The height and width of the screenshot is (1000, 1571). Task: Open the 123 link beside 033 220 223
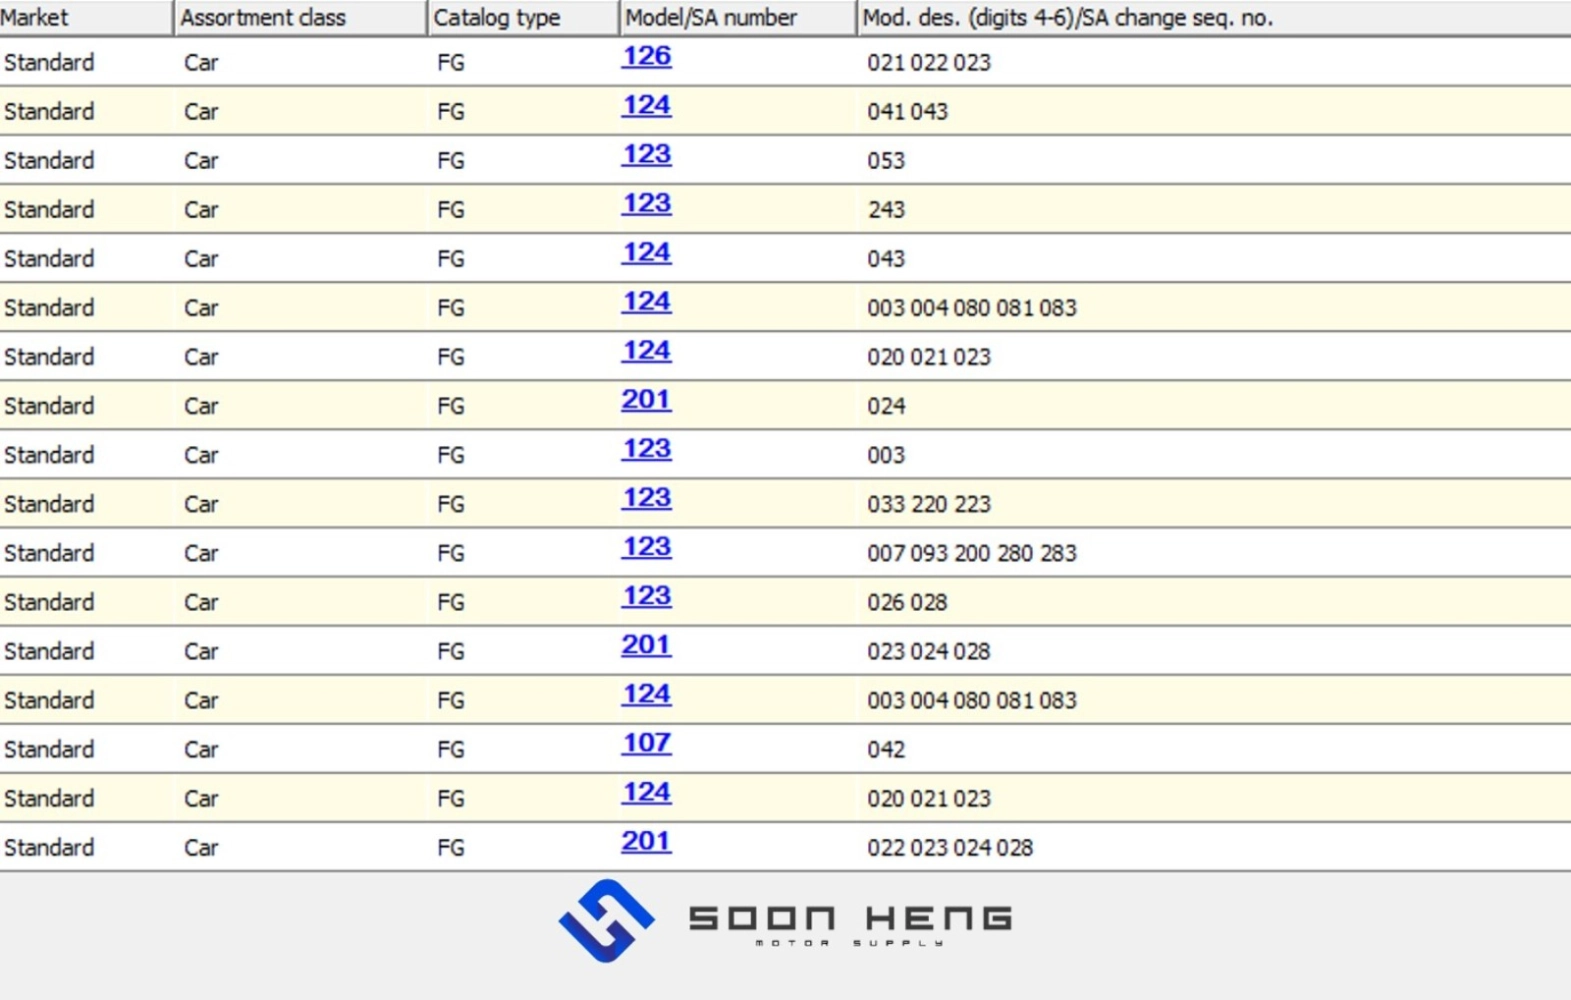coord(646,498)
